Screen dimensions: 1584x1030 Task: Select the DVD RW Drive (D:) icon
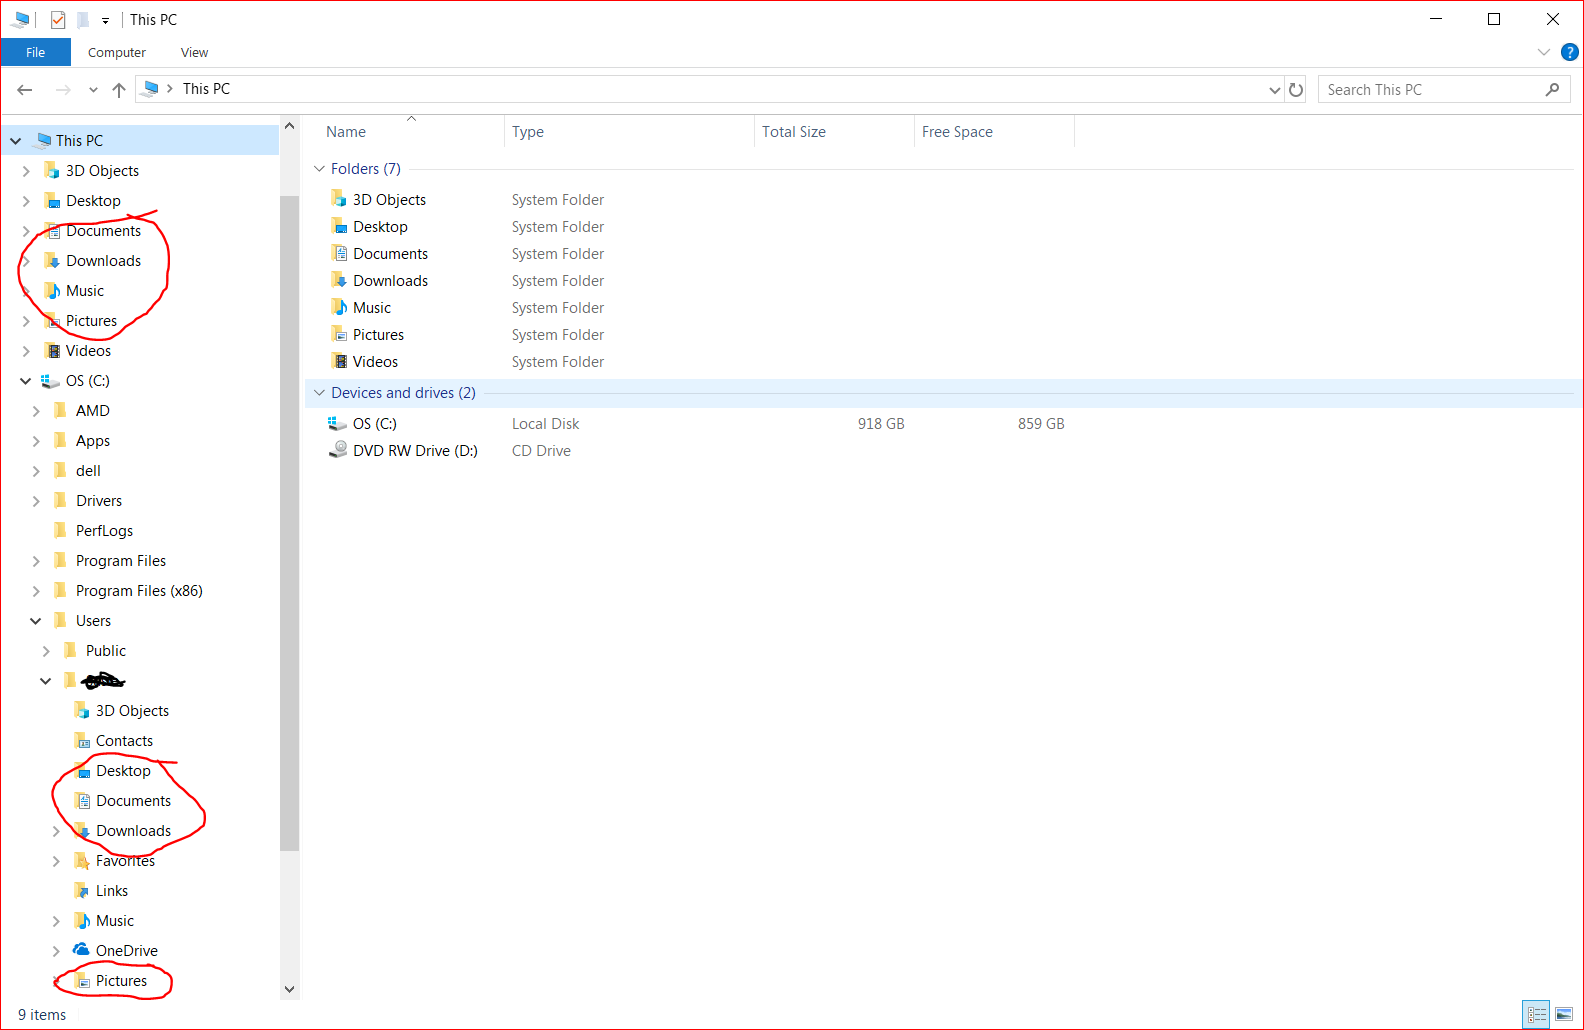point(338,451)
